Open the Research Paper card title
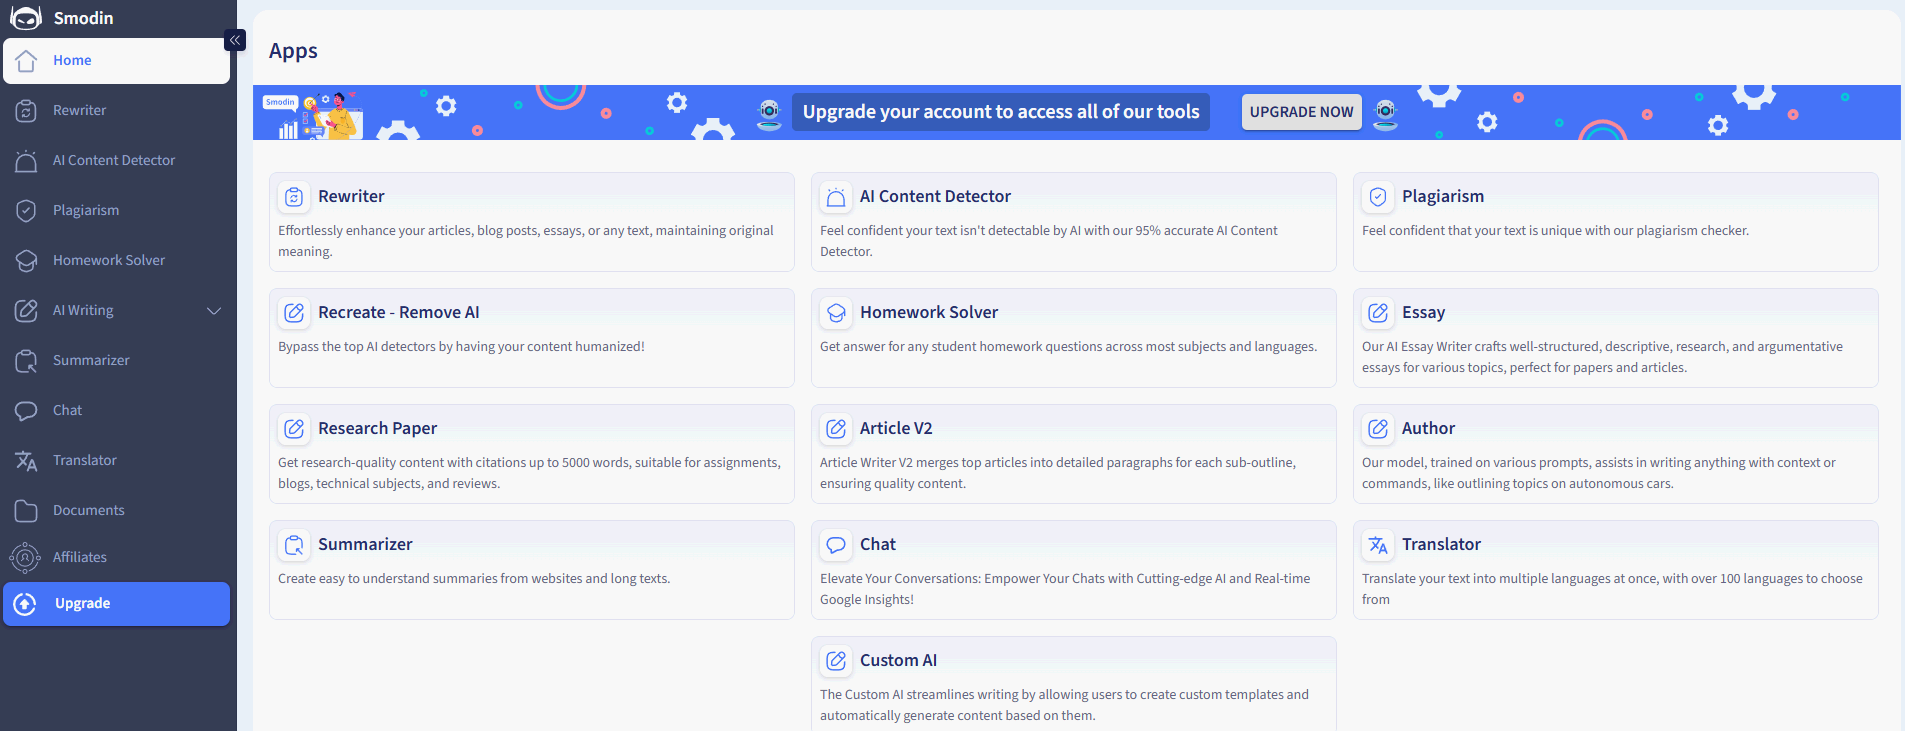This screenshot has height=731, width=1905. click(378, 429)
